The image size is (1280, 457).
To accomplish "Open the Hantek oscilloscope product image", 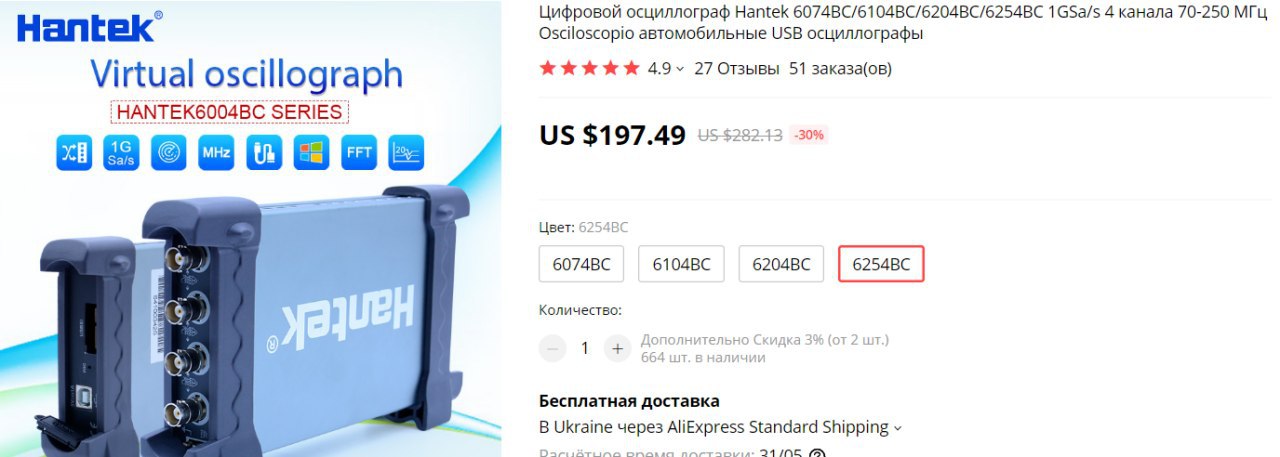I will (x=250, y=228).
